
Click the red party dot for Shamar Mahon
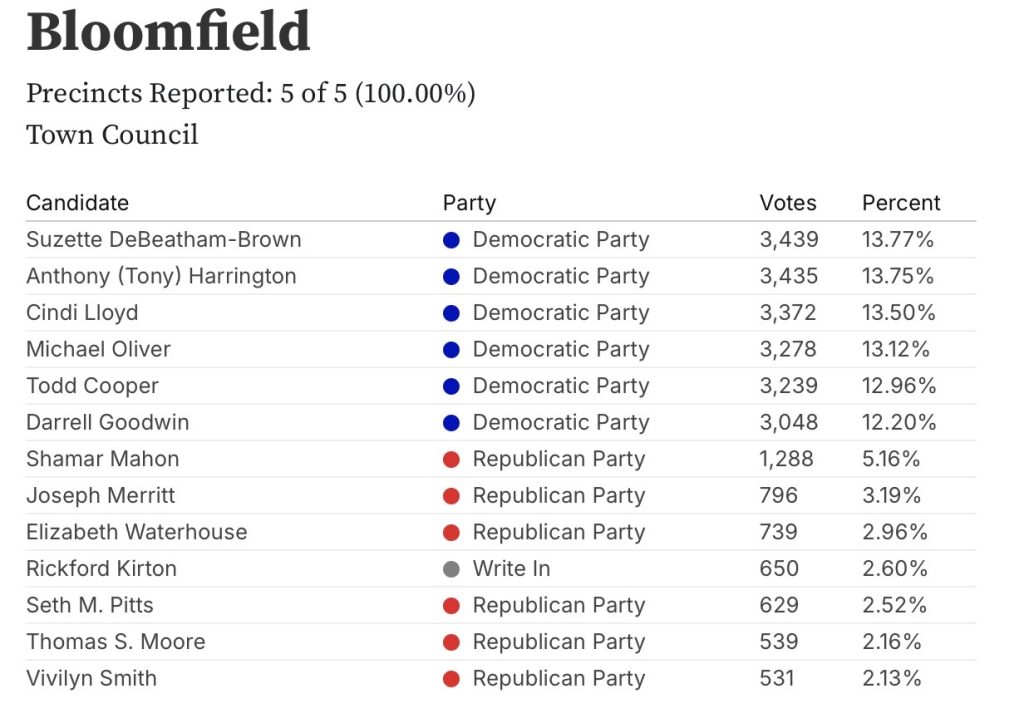tap(451, 460)
